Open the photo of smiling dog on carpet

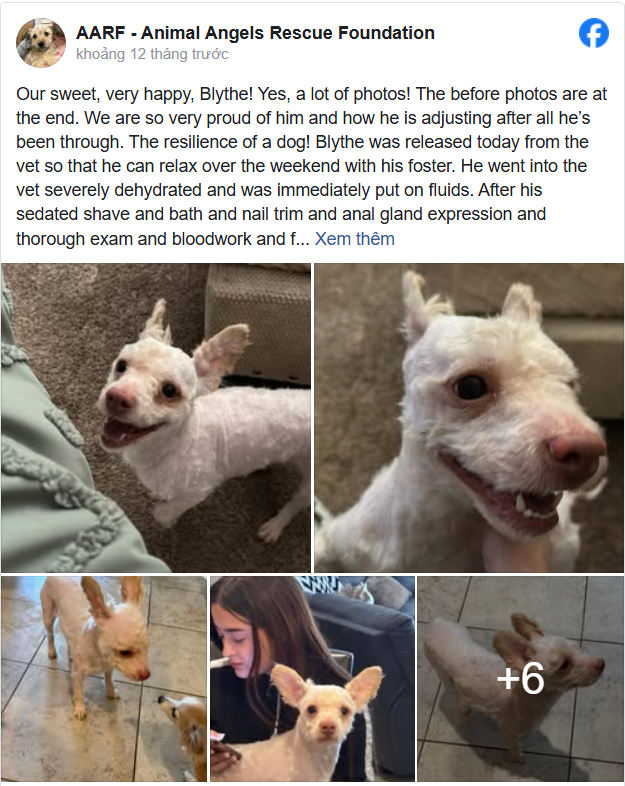click(156, 418)
